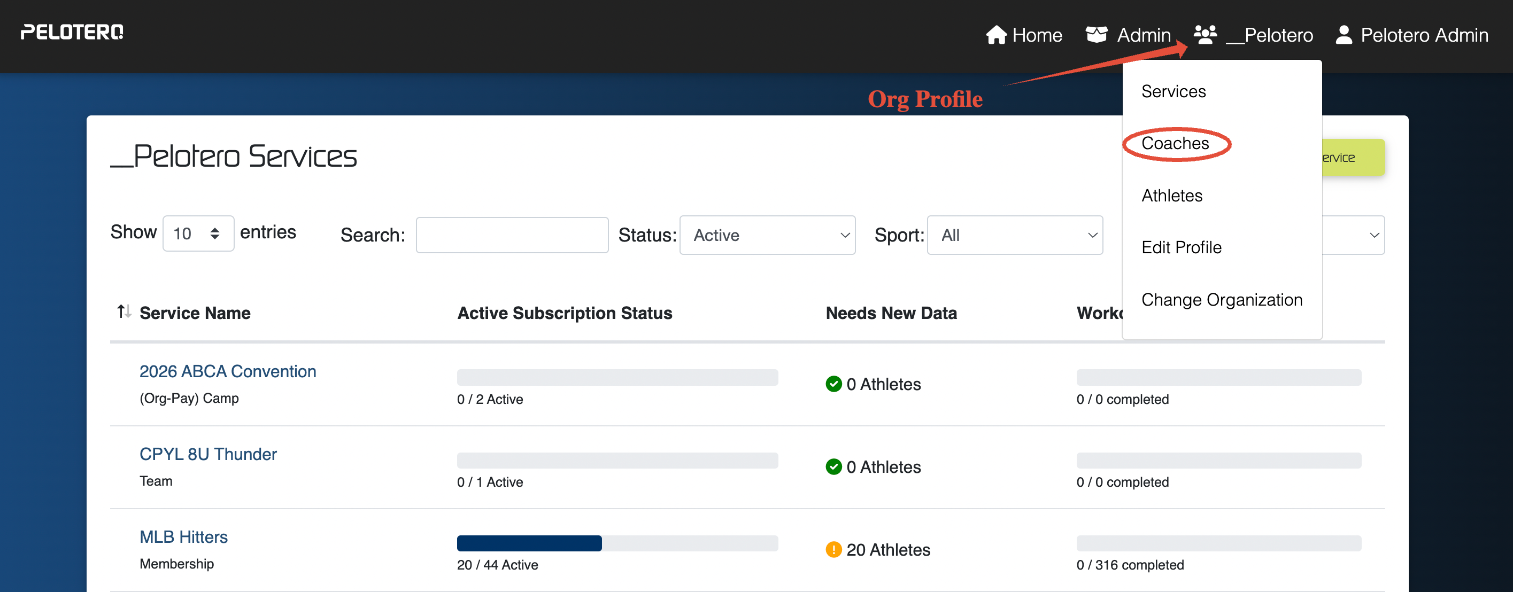Click the 'Team' label under CPYL 8U Thunder
Viewport: 1513px width, 592px height.
tap(156, 481)
